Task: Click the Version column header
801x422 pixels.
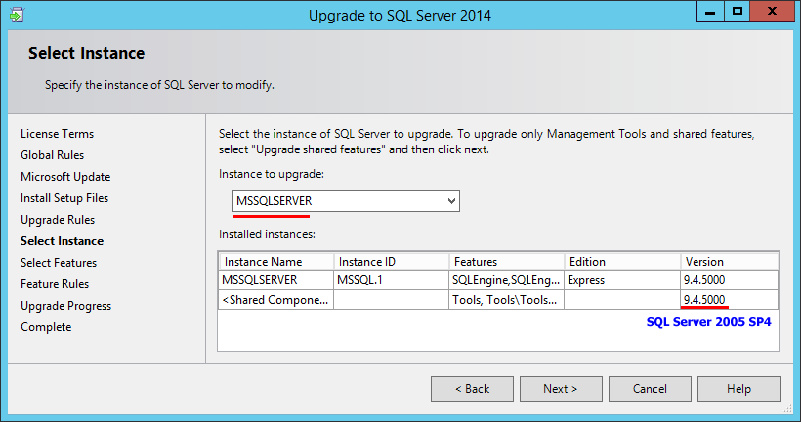Action: tap(729, 262)
